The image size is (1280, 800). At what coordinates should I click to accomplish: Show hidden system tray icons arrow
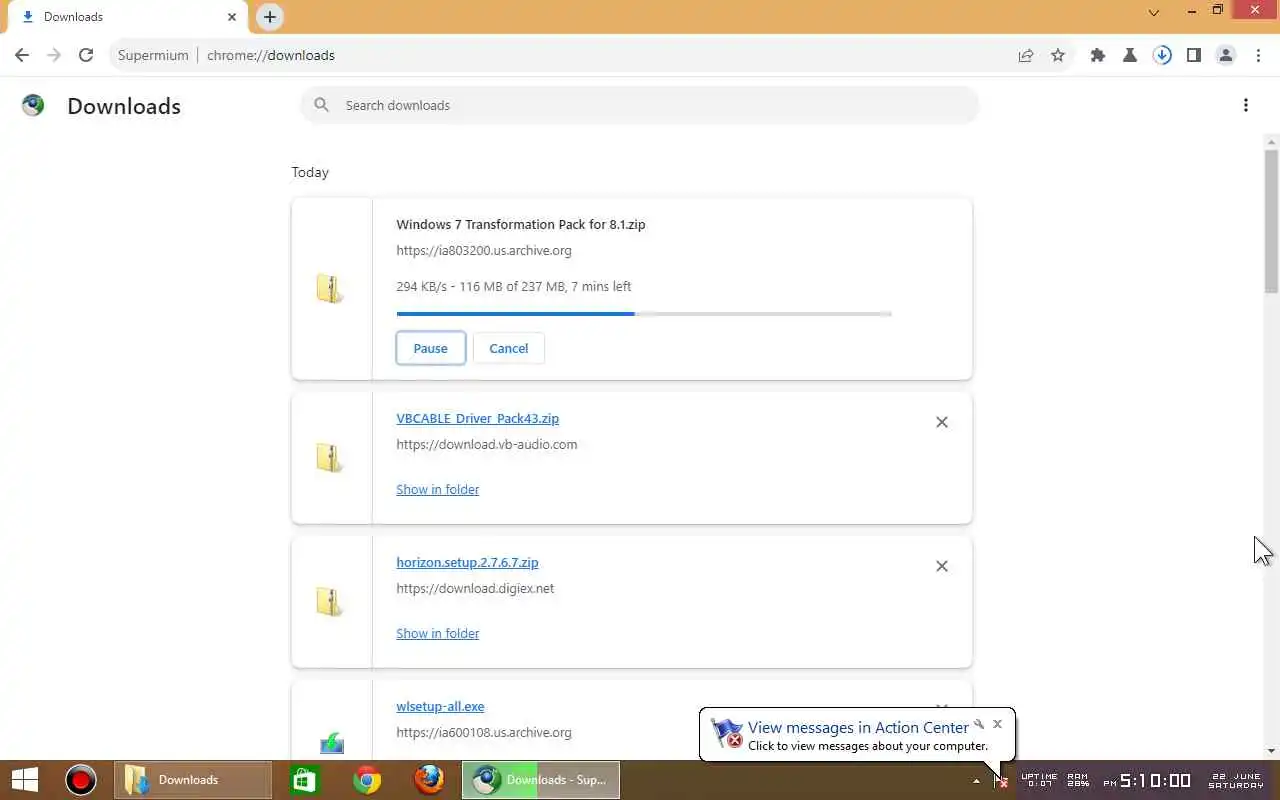tap(977, 781)
